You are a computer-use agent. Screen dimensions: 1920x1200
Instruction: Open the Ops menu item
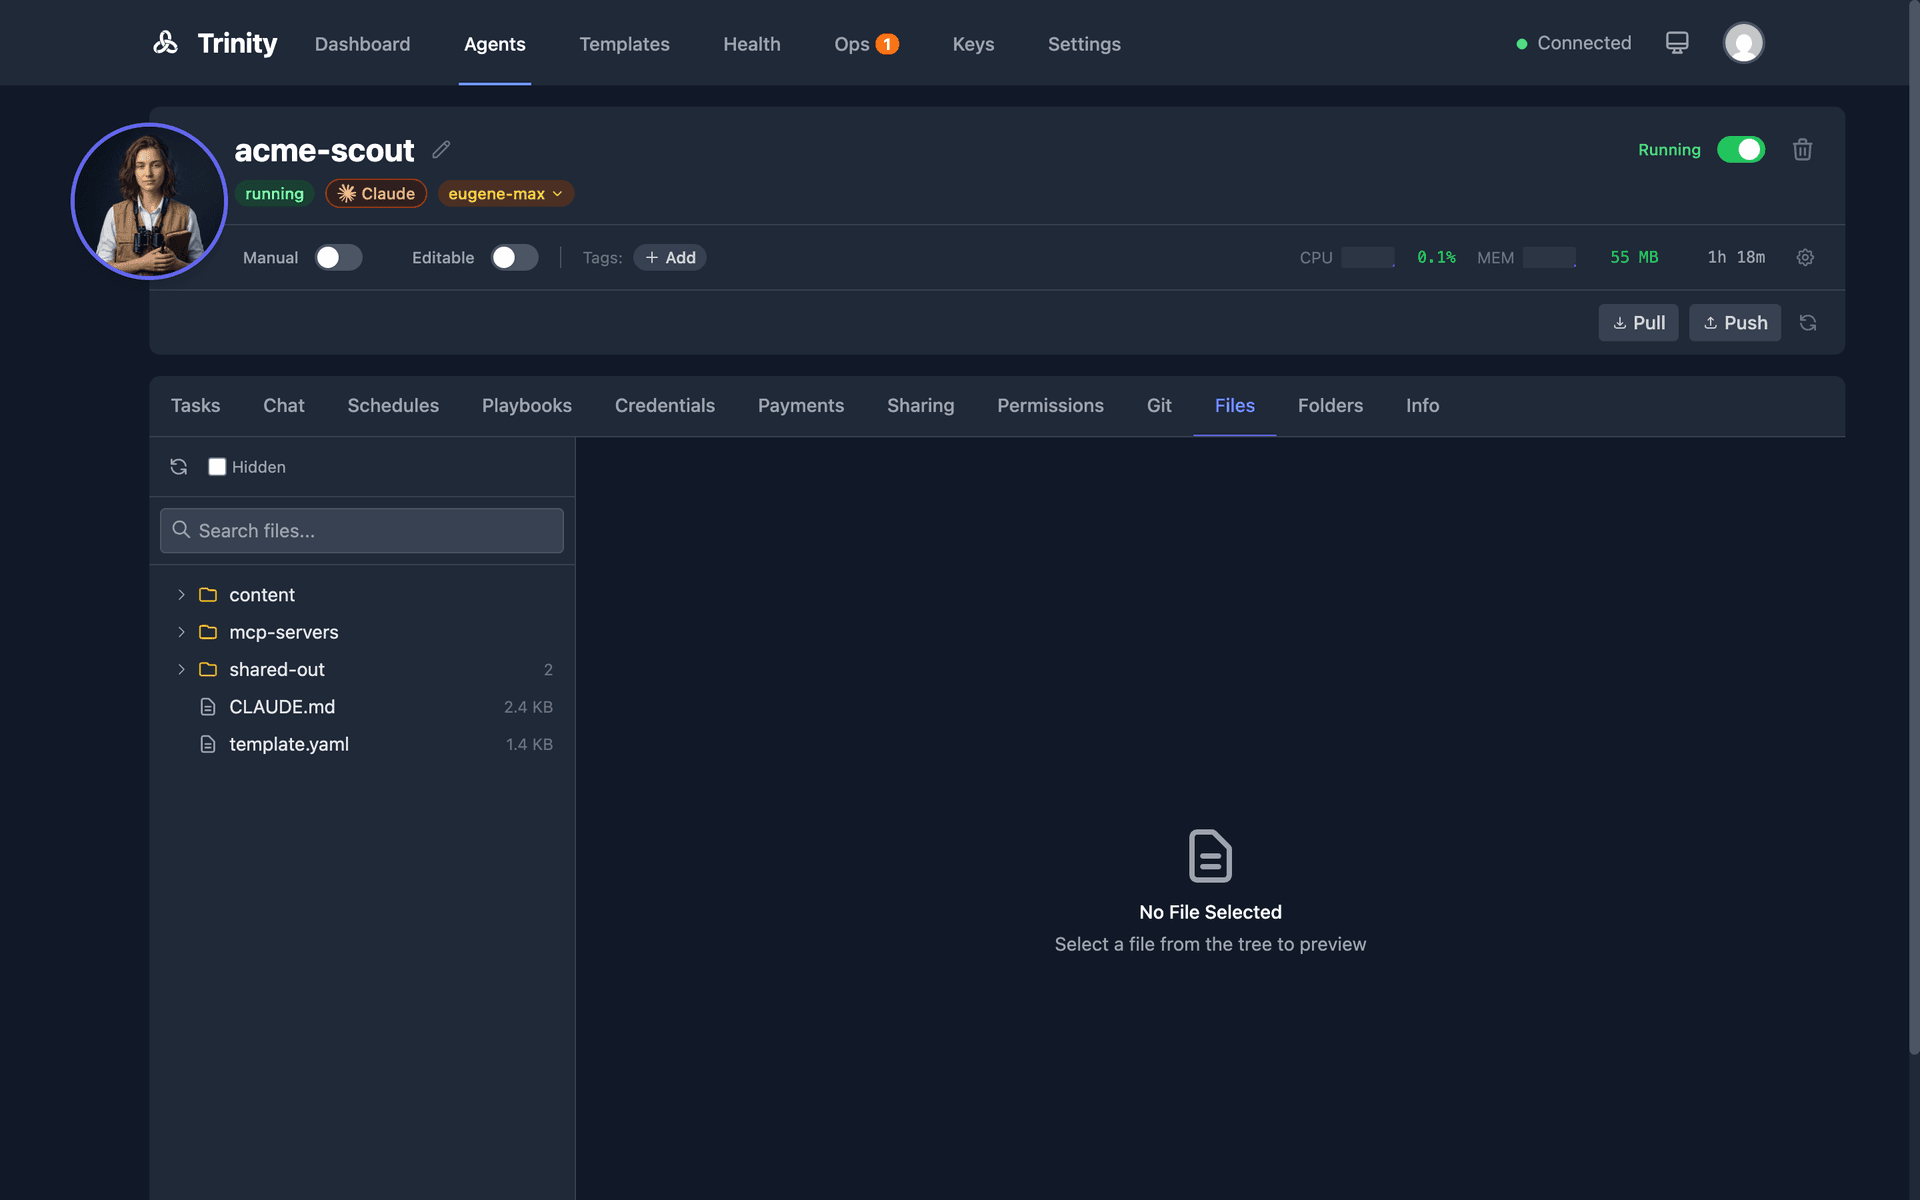tap(851, 44)
